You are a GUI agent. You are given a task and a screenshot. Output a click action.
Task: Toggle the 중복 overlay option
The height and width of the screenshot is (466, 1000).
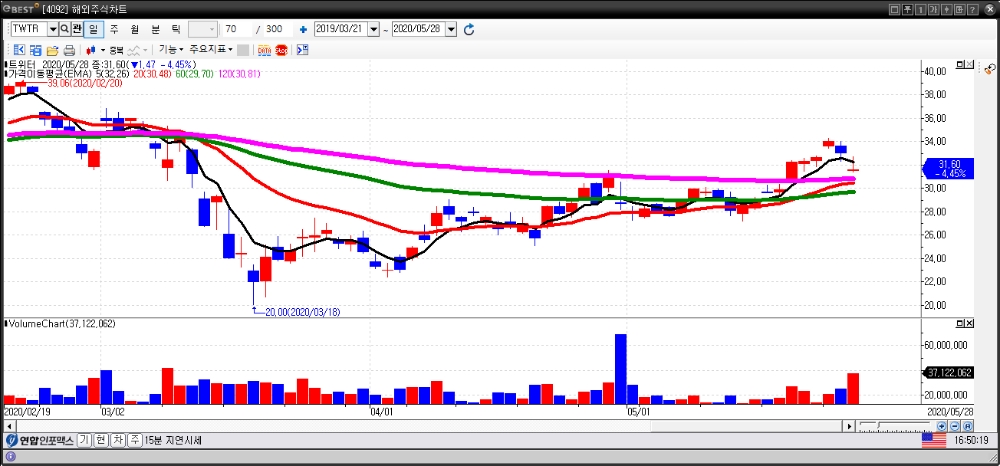(x=115, y=50)
